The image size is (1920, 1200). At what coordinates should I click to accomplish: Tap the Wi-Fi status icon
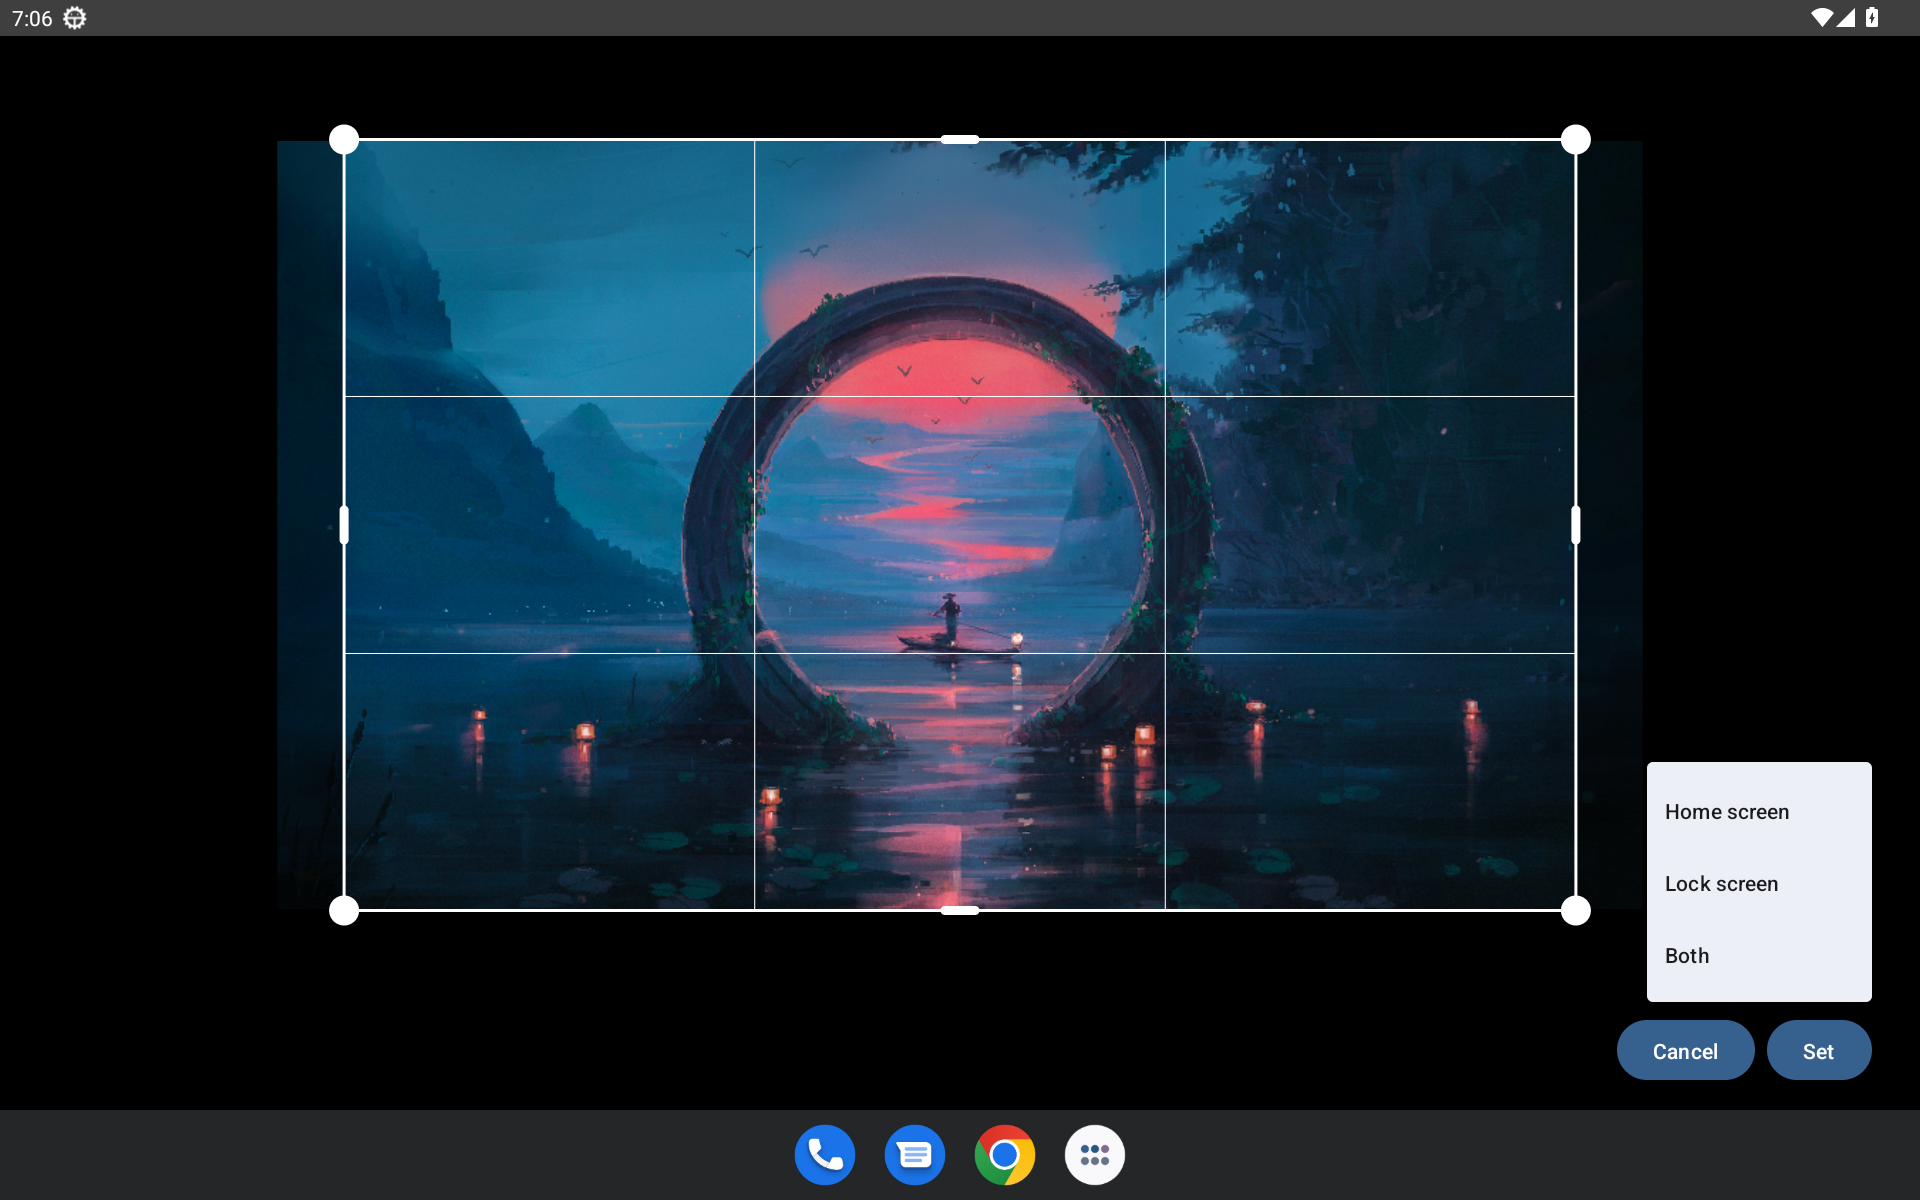(1821, 18)
